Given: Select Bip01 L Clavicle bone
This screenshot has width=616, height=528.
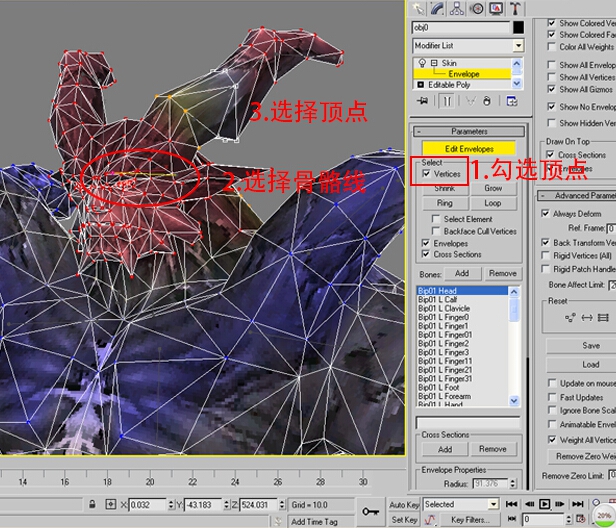Looking at the screenshot, I should tap(444, 308).
